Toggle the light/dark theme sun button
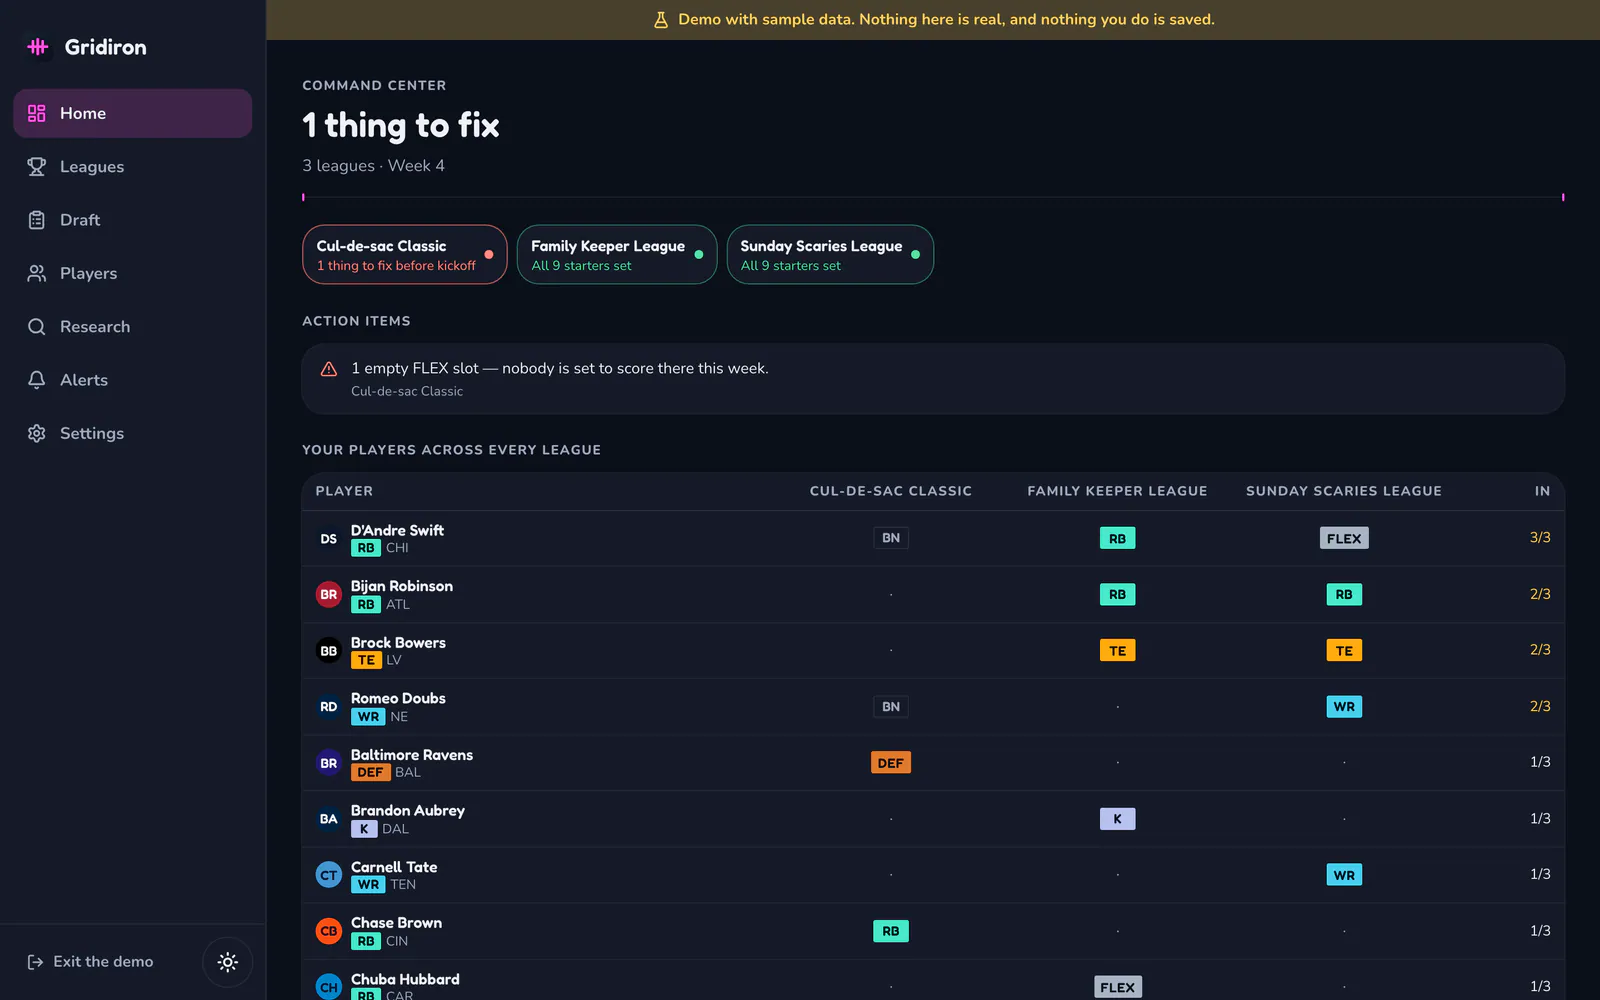The height and width of the screenshot is (1000, 1600). tap(228, 962)
